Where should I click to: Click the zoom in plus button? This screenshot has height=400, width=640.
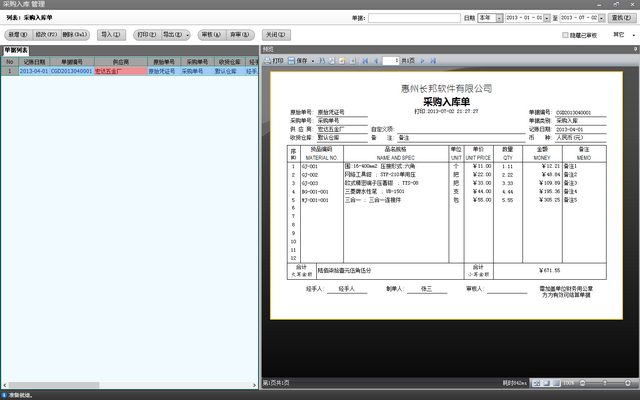coord(628,383)
